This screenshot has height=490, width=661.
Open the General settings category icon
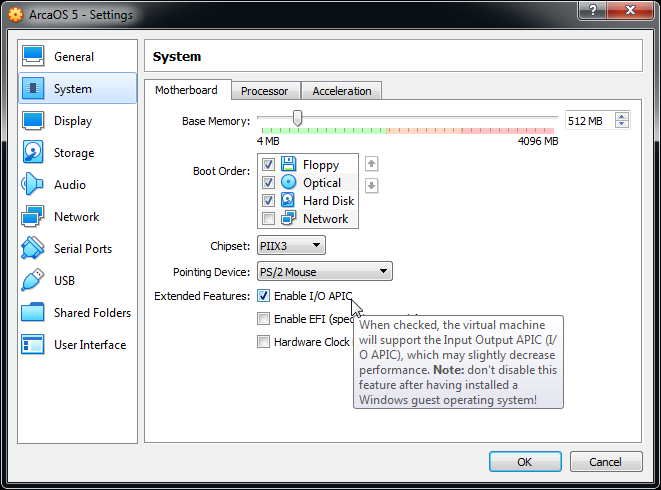(33, 56)
